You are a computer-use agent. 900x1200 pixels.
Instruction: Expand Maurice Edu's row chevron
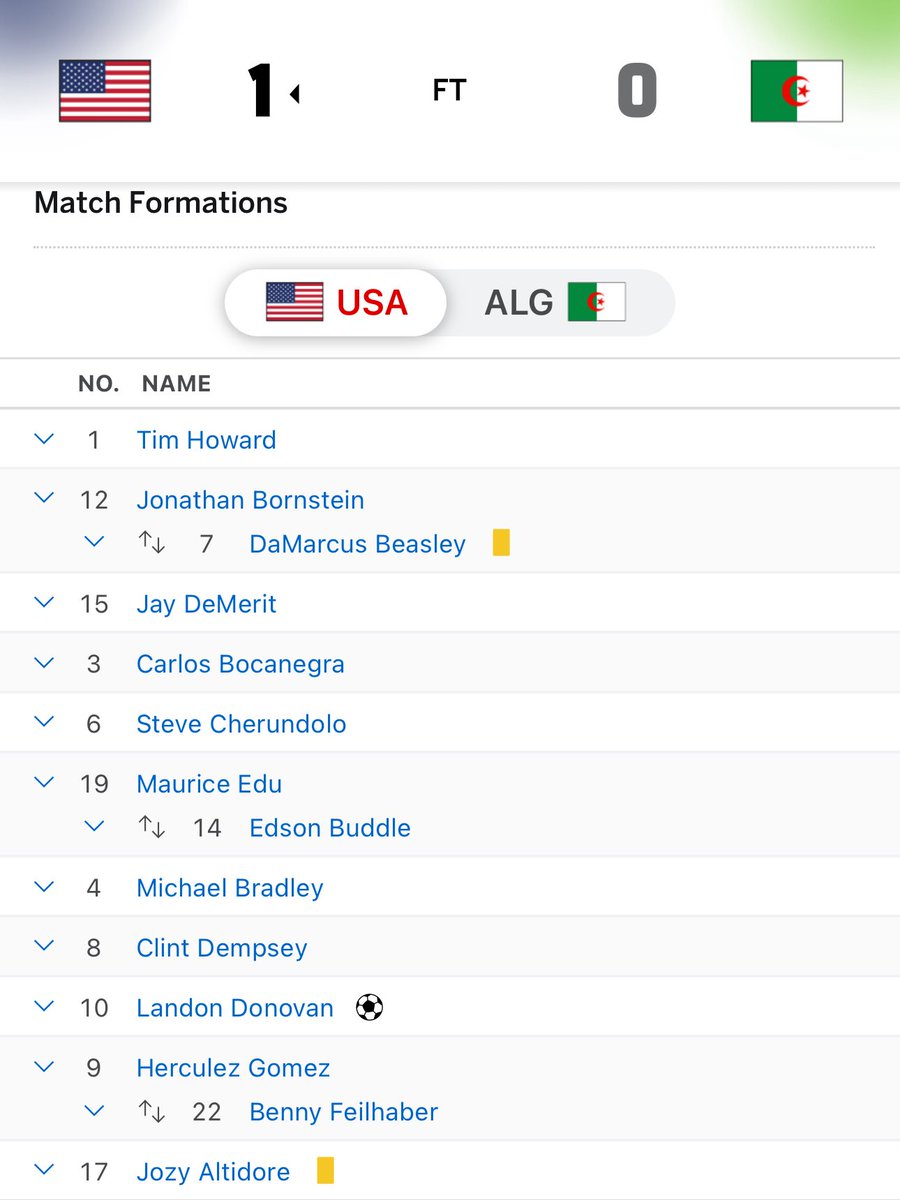click(43, 783)
